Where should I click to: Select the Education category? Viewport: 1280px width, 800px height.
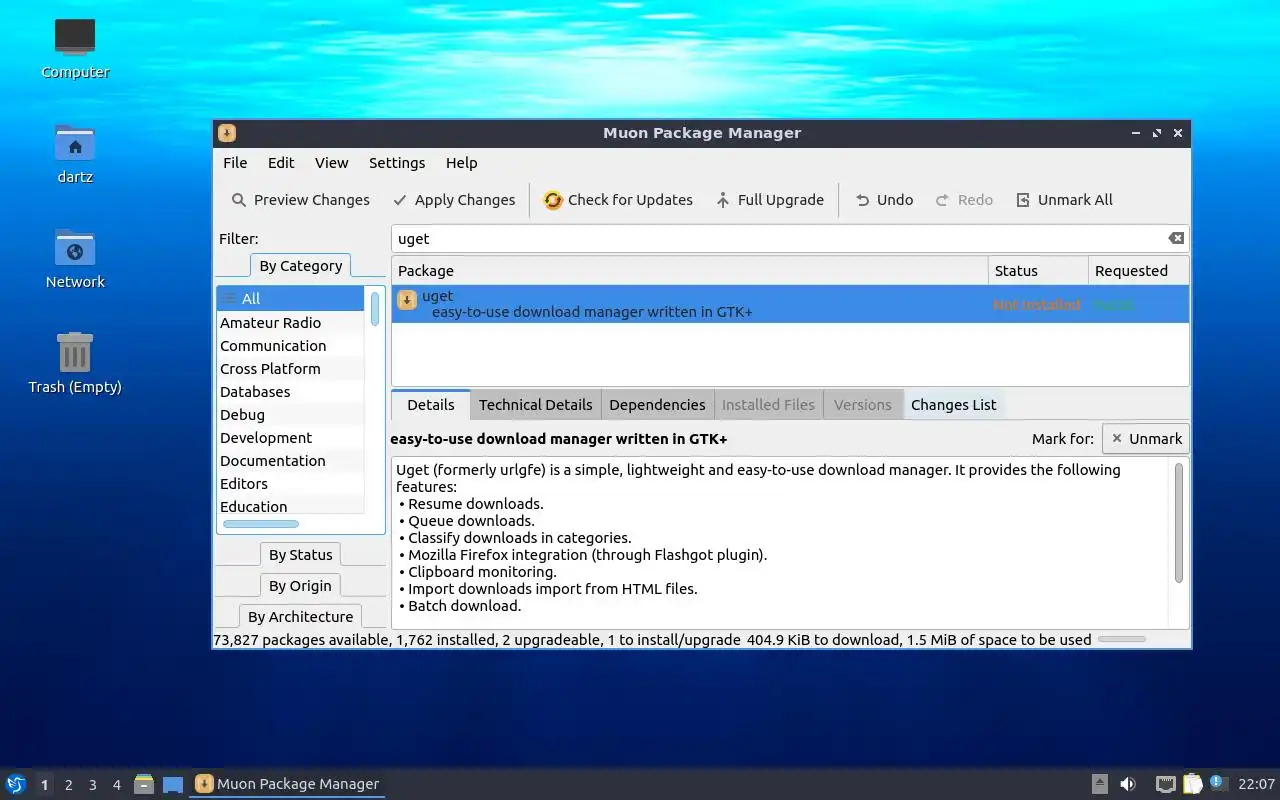coord(290,507)
